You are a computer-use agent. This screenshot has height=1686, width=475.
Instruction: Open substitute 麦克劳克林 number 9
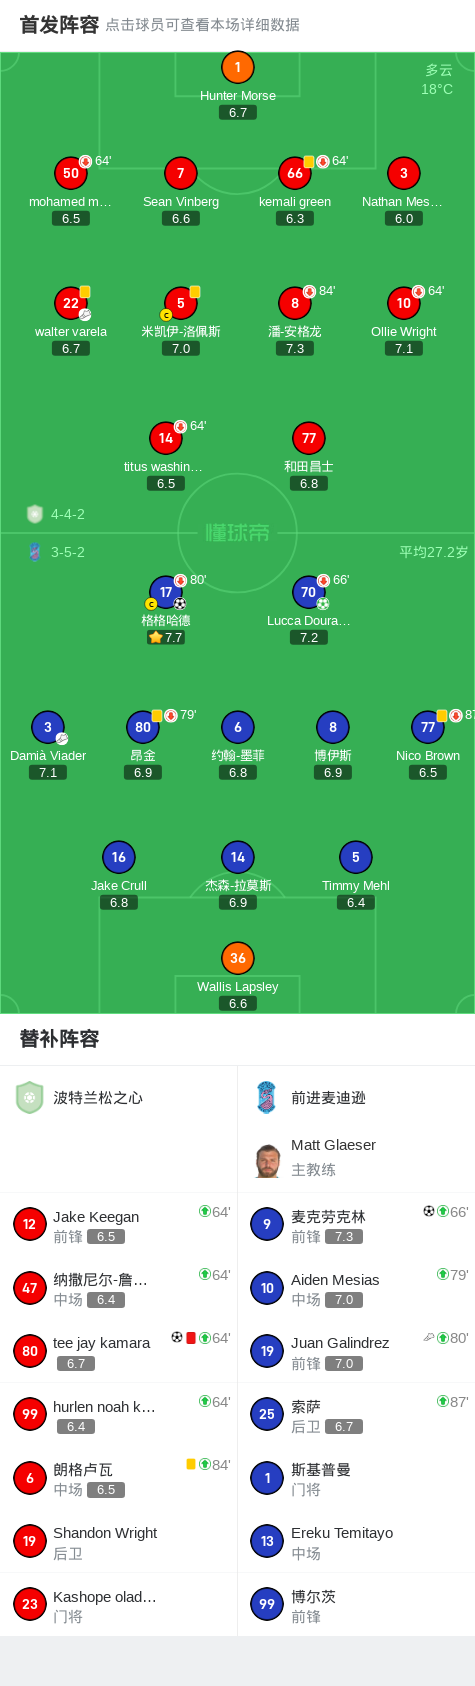pos(356,1225)
